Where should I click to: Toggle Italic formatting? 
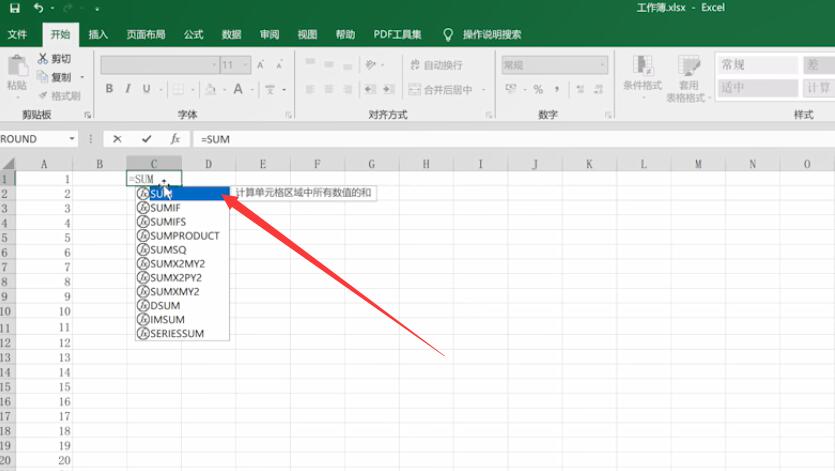(x=128, y=89)
